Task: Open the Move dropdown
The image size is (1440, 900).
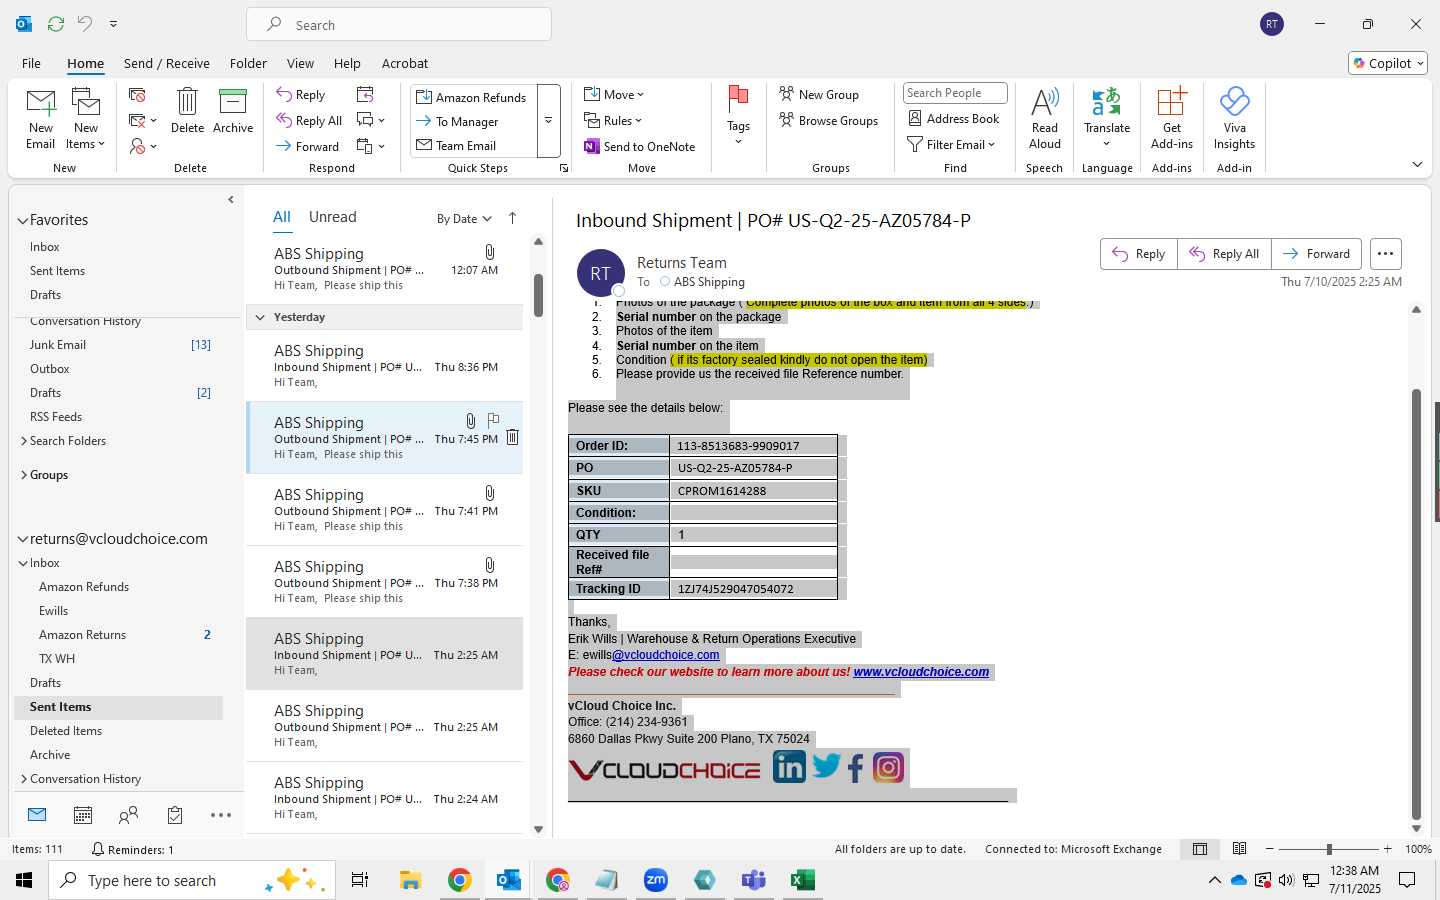Action: (x=614, y=95)
